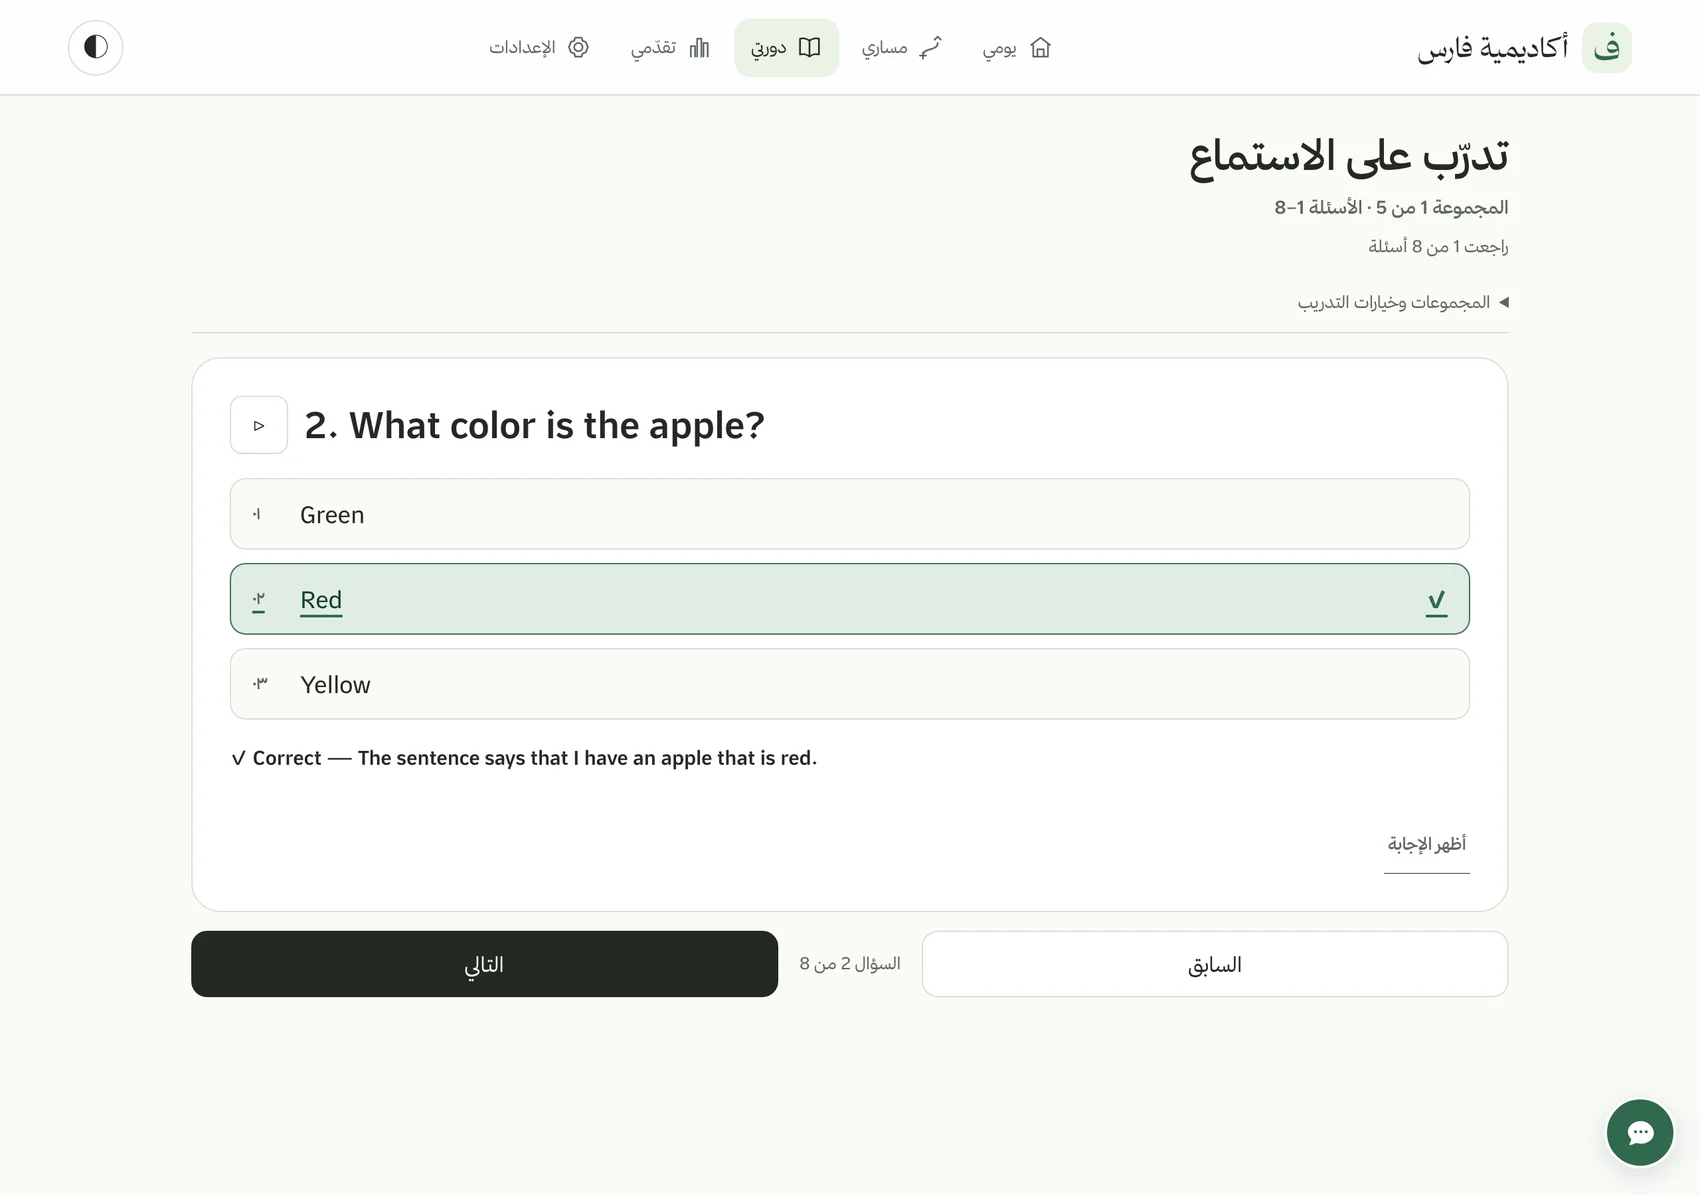The height and width of the screenshot is (1195, 1700).
Task: Go to next question with التالي
Action: (x=484, y=964)
